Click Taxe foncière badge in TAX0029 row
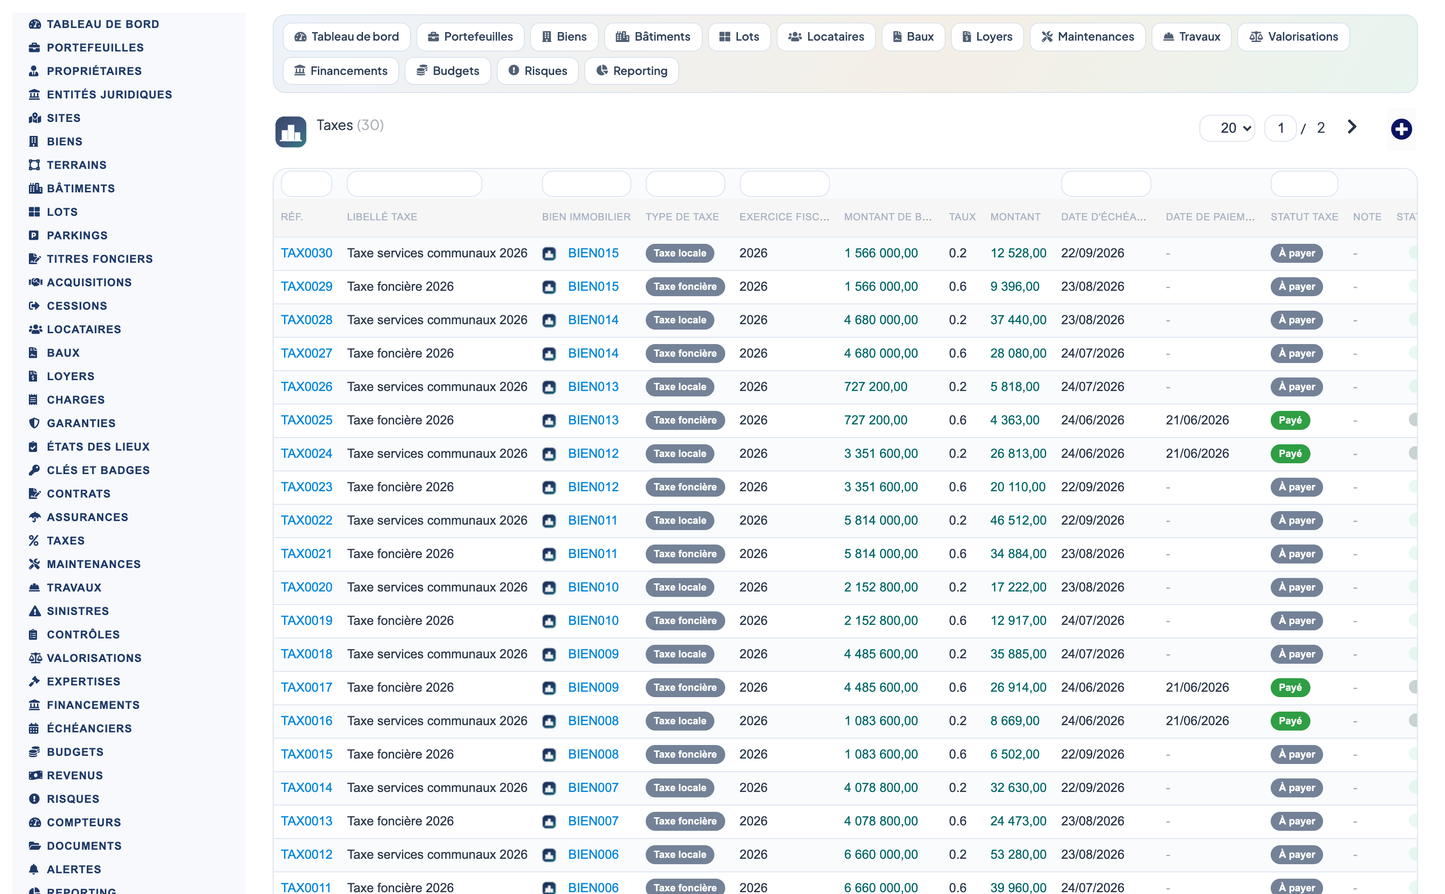 (x=685, y=287)
